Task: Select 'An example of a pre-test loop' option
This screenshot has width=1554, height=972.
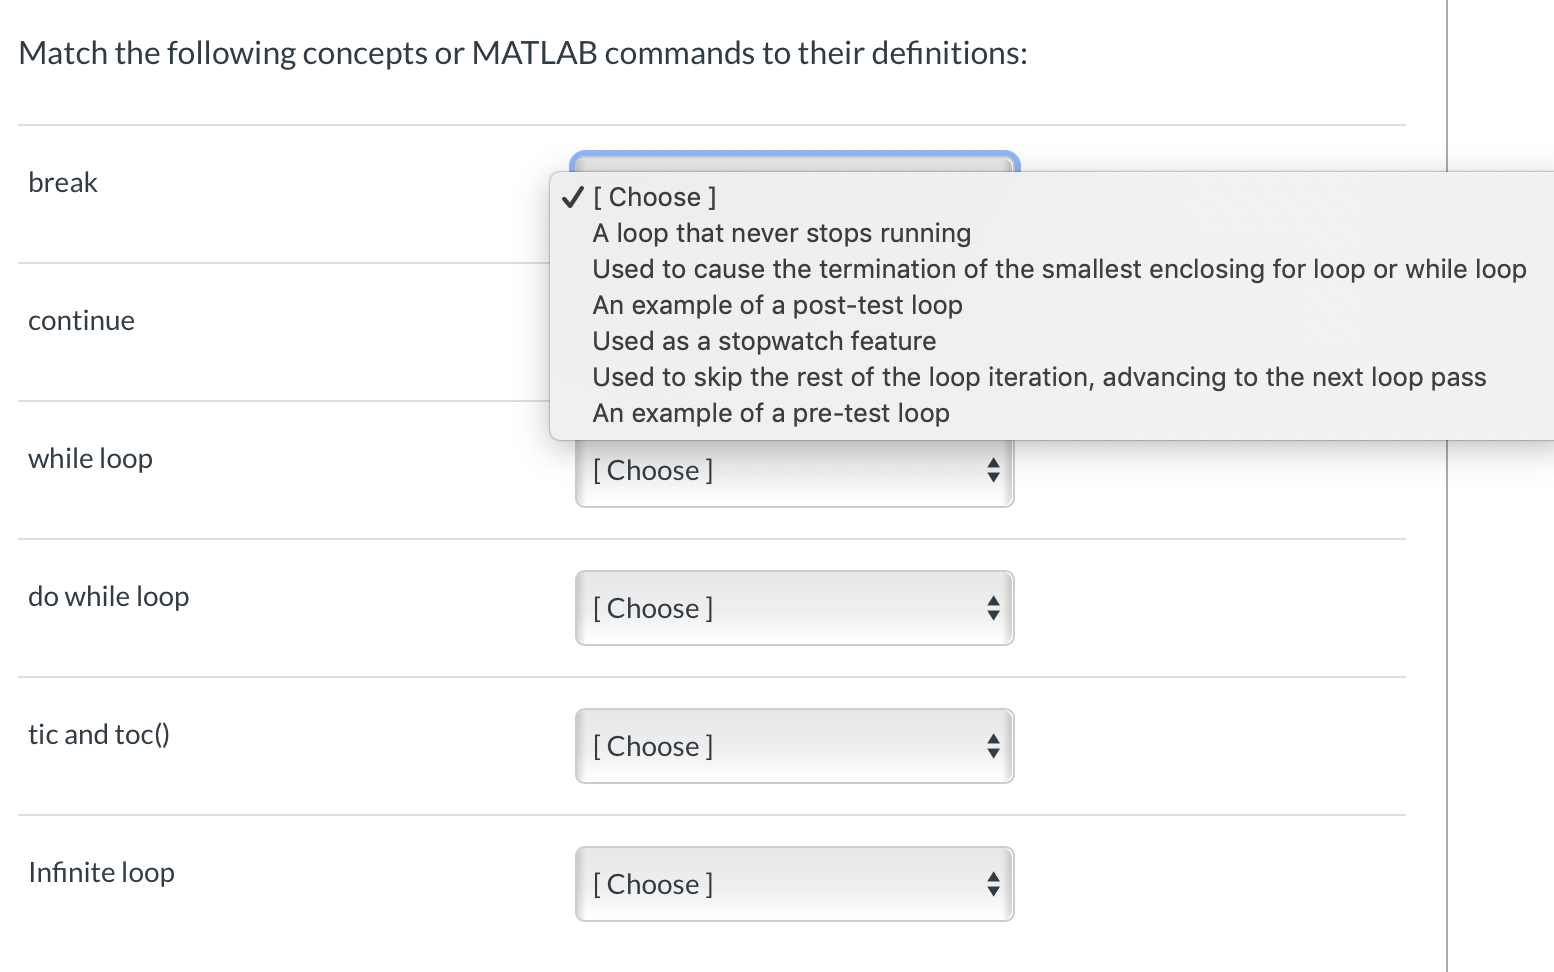Action: pos(771,412)
